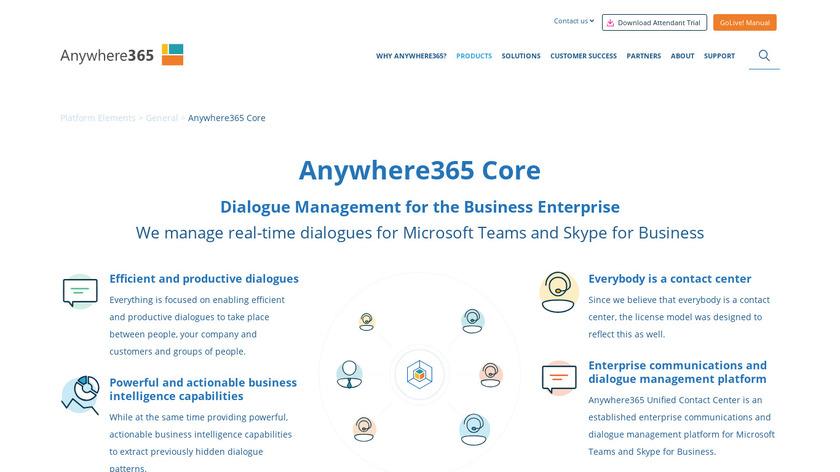The image size is (840, 472).
Task: Click the orange chat bubble icon beside Enterprise communications
Action: (559, 378)
